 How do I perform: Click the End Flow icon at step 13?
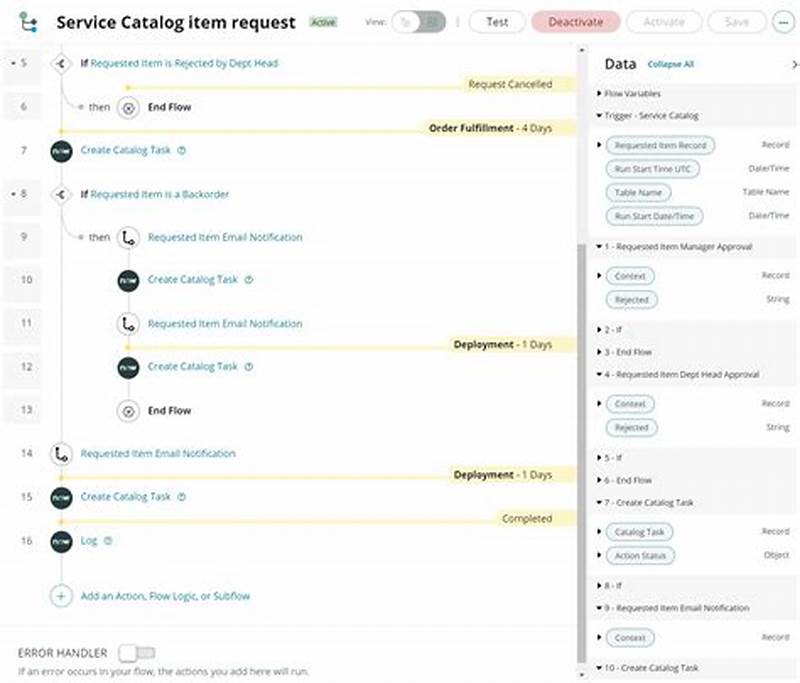coord(127,410)
